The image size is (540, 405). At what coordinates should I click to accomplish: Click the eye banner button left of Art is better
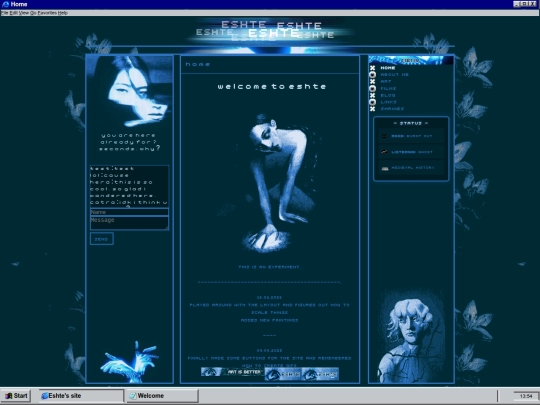212,372
